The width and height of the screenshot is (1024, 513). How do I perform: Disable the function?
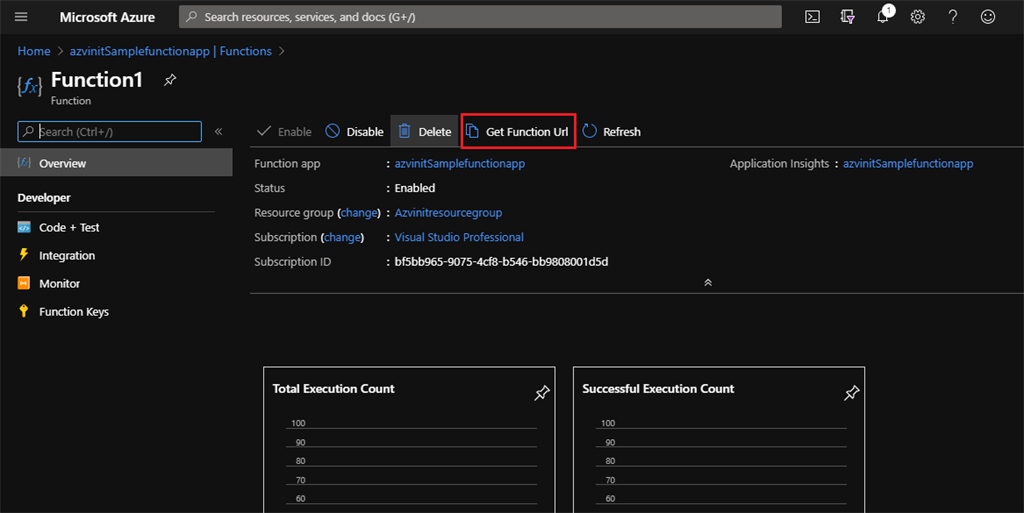click(355, 131)
